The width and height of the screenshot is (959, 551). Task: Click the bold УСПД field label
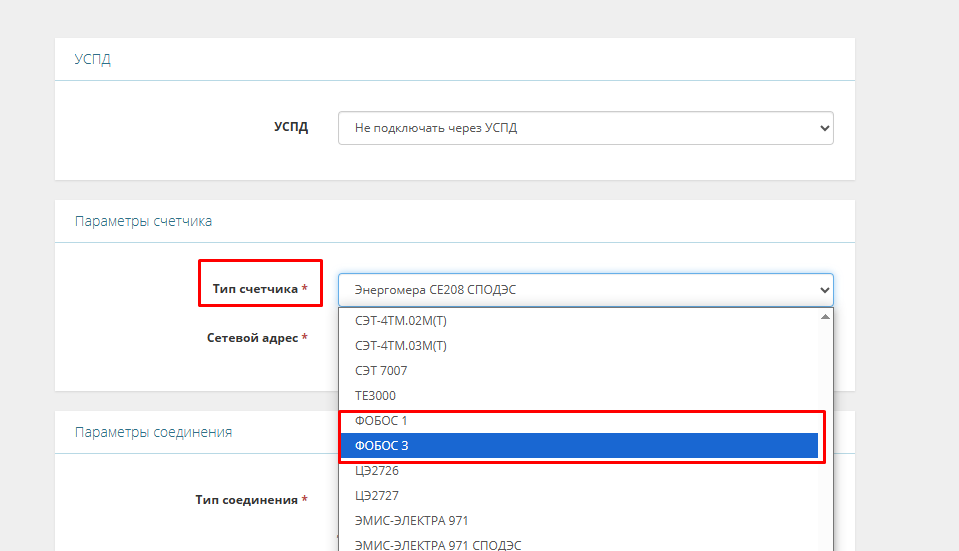tap(291, 127)
